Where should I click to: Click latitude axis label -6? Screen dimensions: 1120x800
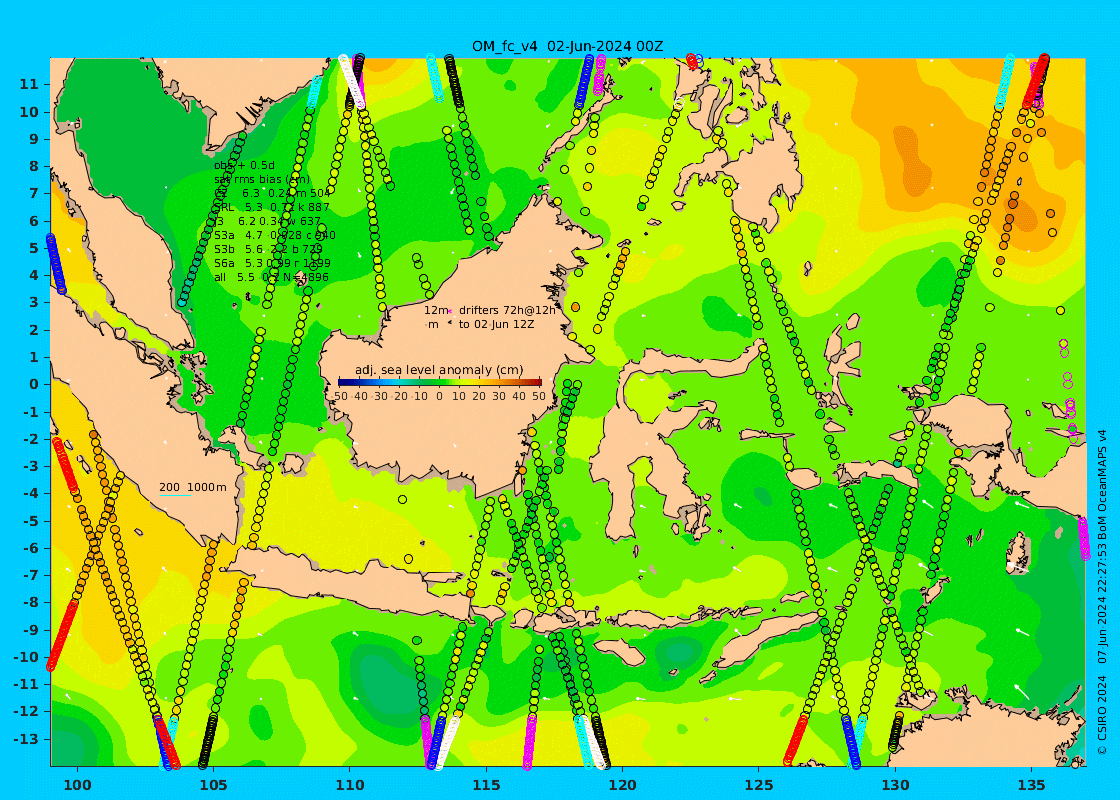pos(31,548)
